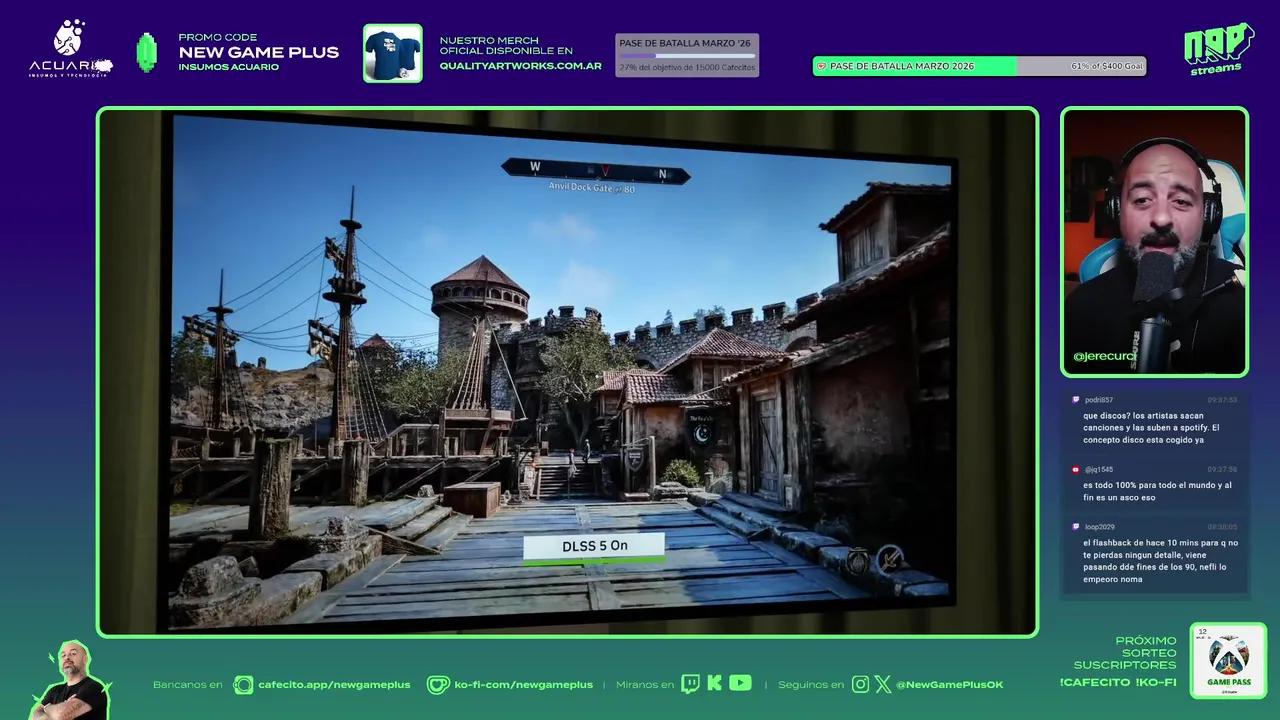The image size is (1280, 720).
Task: Click the 'Seguinos en' label
Action: pos(810,685)
